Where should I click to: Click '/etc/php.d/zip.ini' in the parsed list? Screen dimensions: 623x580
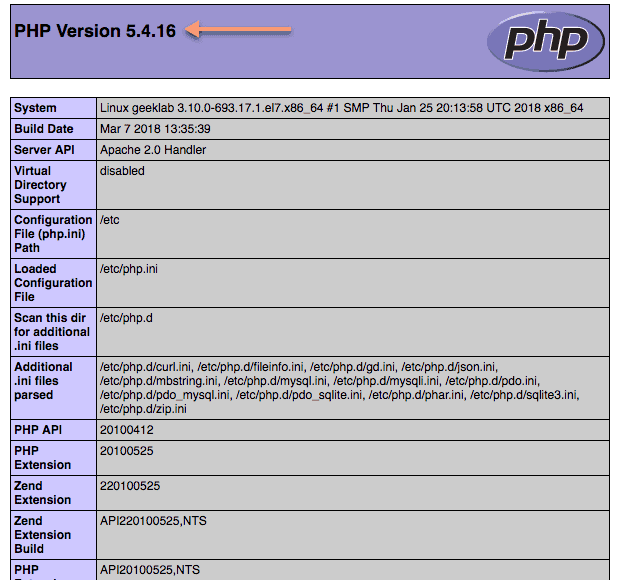point(143,409)
